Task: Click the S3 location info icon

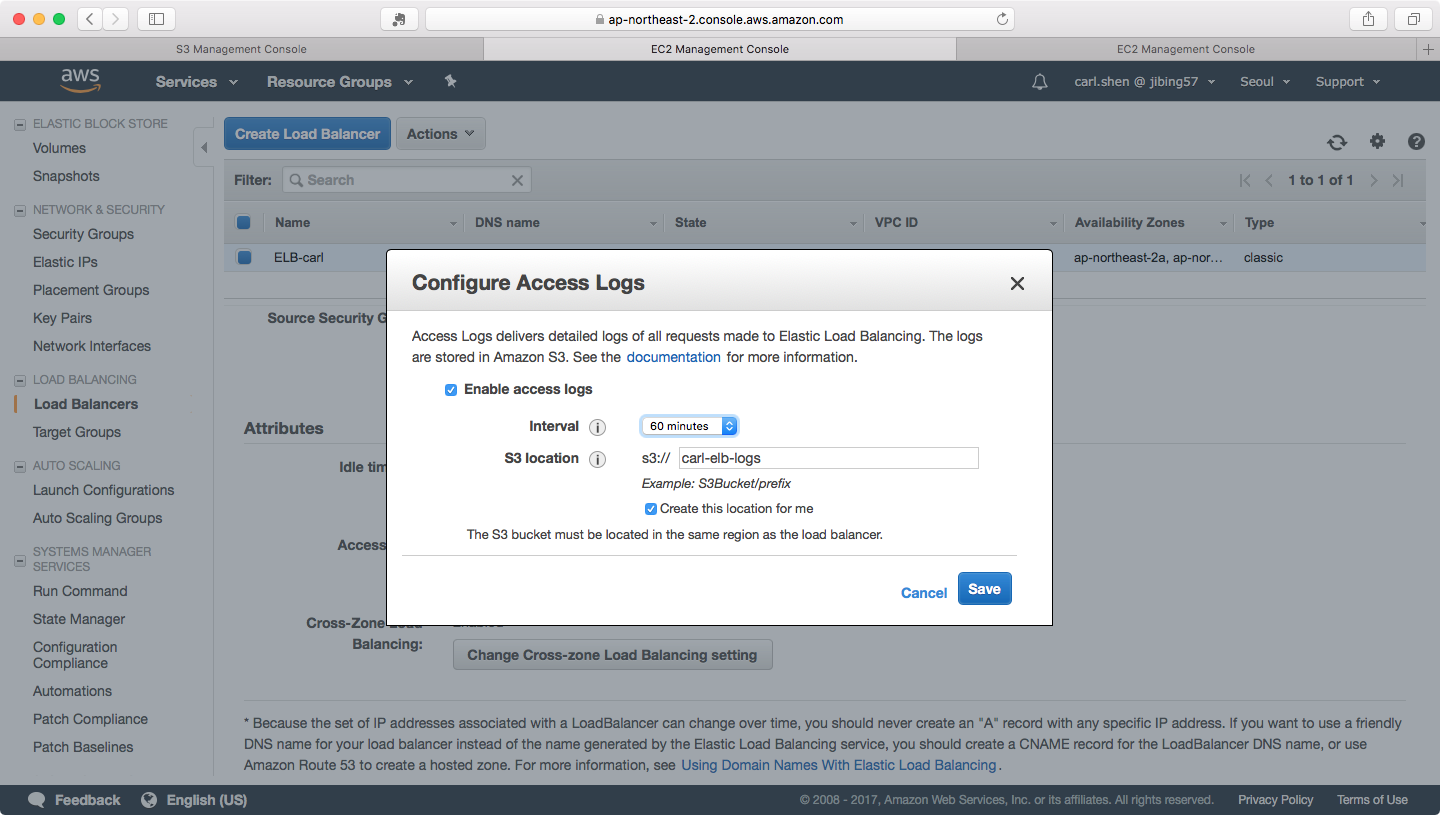Action: pyautogui.click(x=597, y=459)
